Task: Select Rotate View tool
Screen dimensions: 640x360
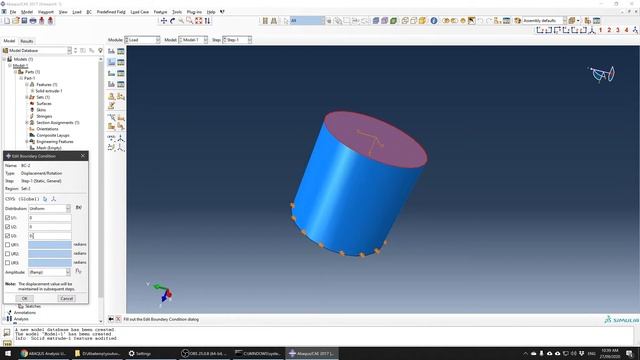Action: click(x=172, y=20)
